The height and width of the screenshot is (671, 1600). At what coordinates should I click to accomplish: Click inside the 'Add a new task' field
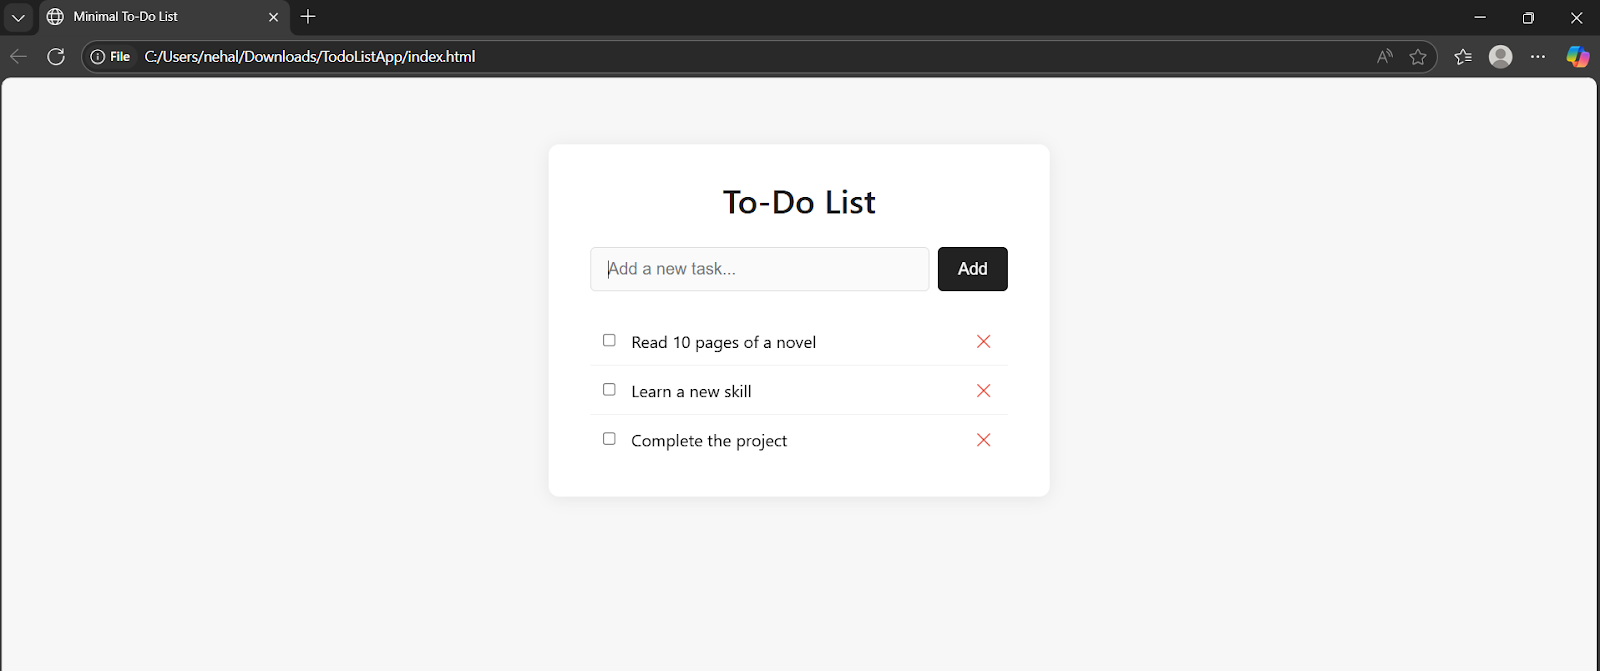pyautogui.click(x=759, y=268)
